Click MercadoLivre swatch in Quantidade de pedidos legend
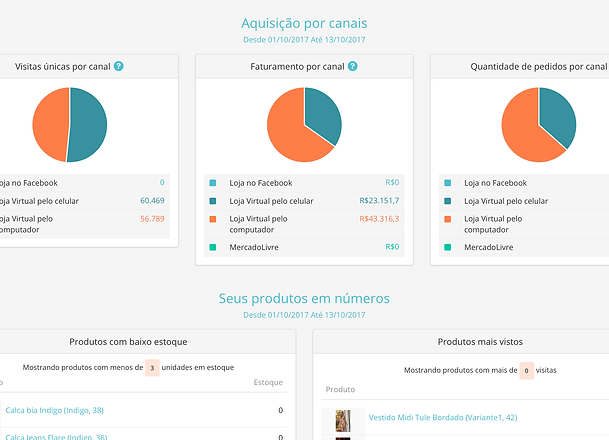 [447, 247]
